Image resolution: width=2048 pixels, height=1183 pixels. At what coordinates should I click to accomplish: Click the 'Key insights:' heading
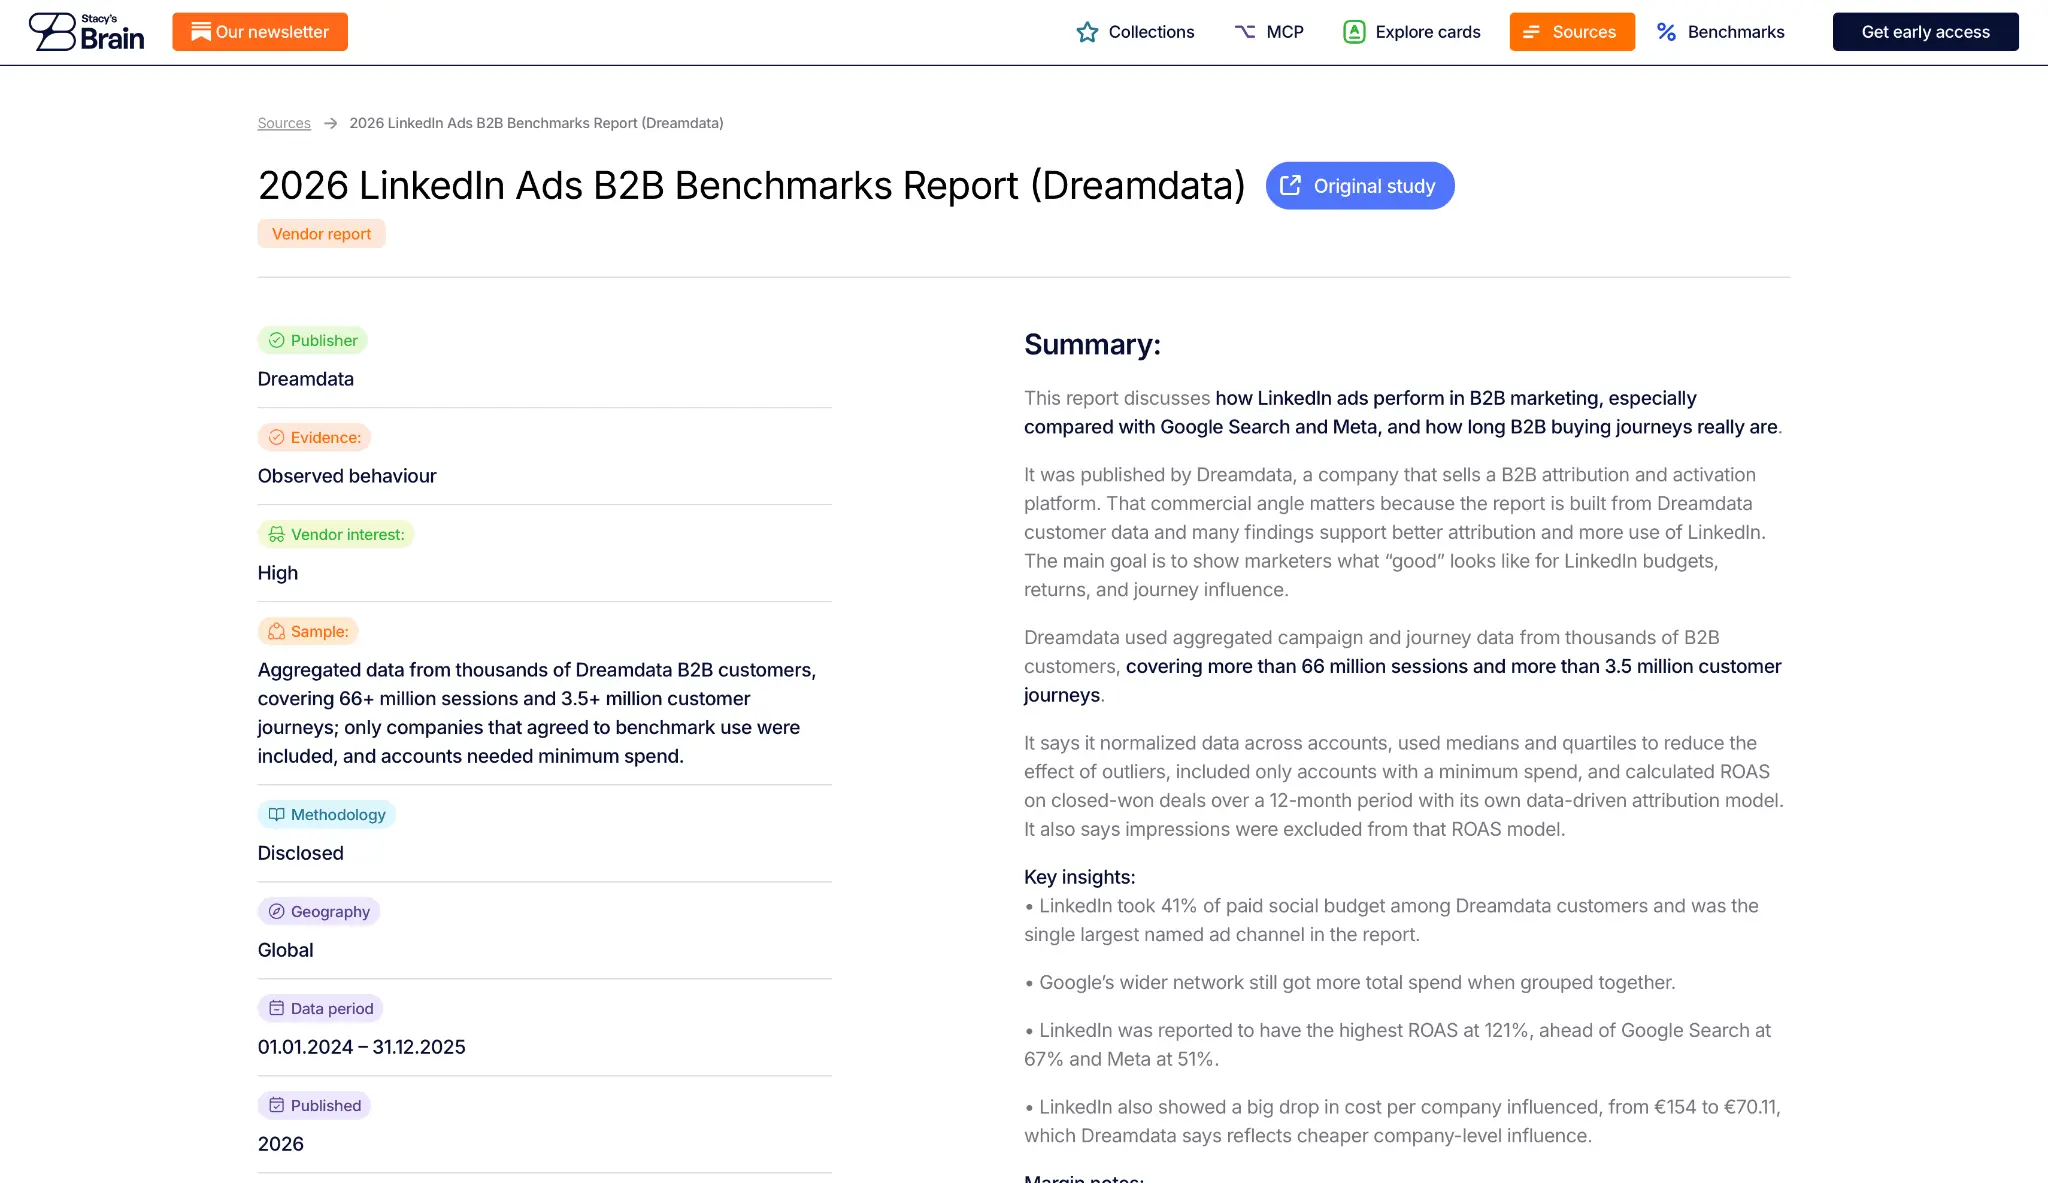tap(1080, 877)
